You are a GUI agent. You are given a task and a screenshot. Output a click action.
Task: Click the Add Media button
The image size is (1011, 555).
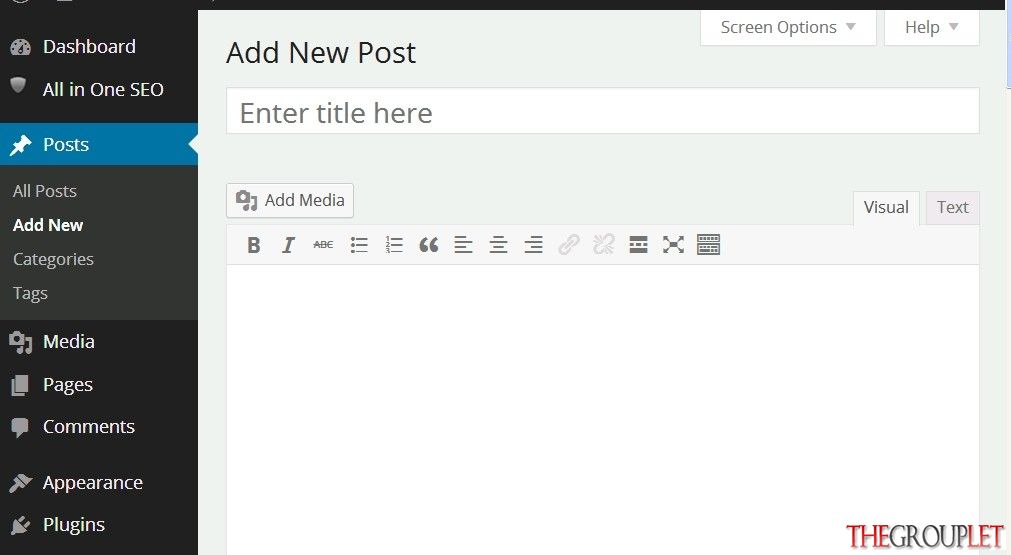[290, 200]
